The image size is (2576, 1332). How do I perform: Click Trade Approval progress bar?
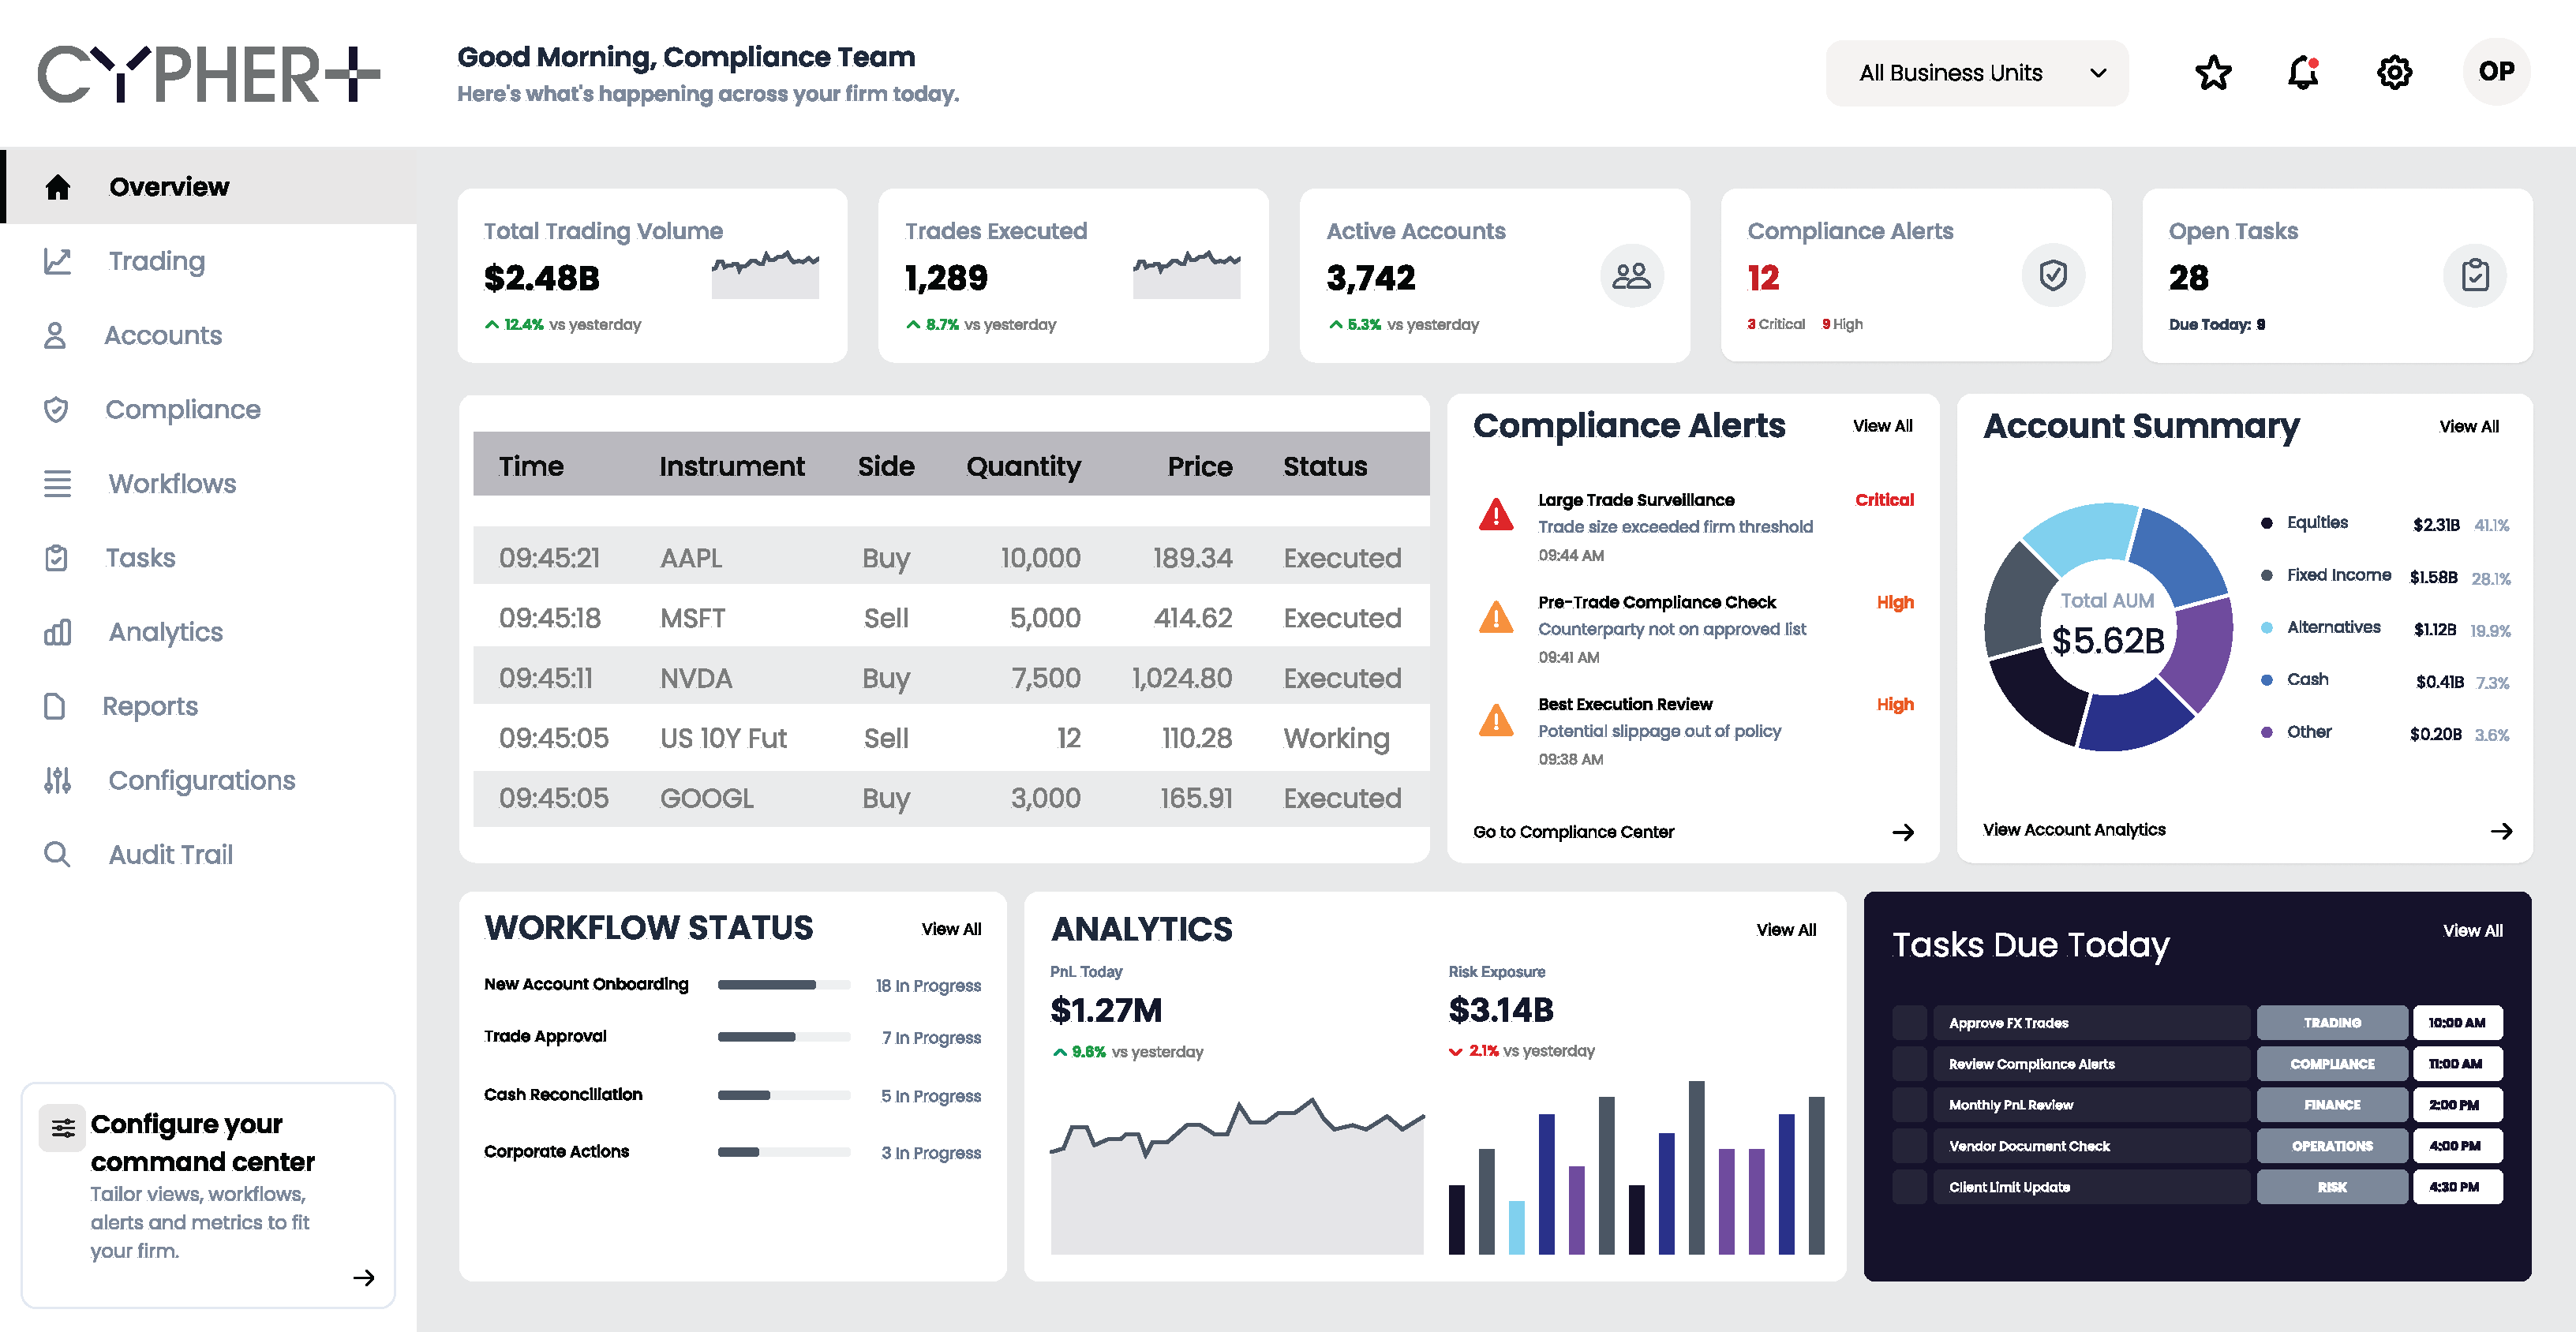click(784, 1037)
